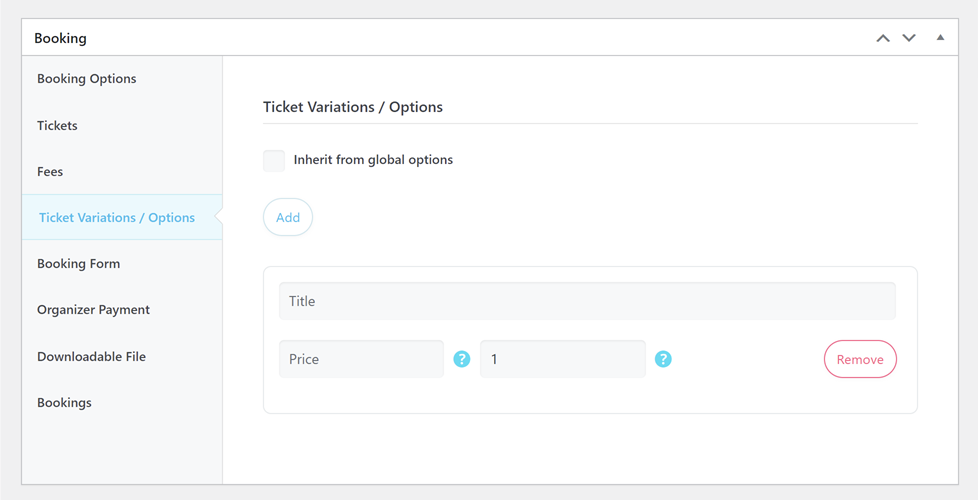Select the Fees tab
The width and height of the screenshot is (978, 500).
click(50, 171)
